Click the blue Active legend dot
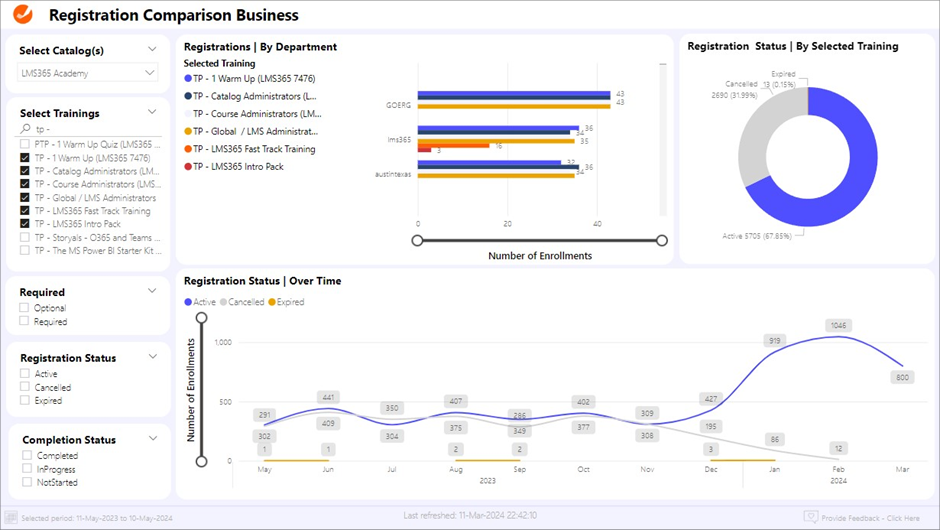Image resolution: width=940 pixels, height=530 pixels. [x=188, y=302]
